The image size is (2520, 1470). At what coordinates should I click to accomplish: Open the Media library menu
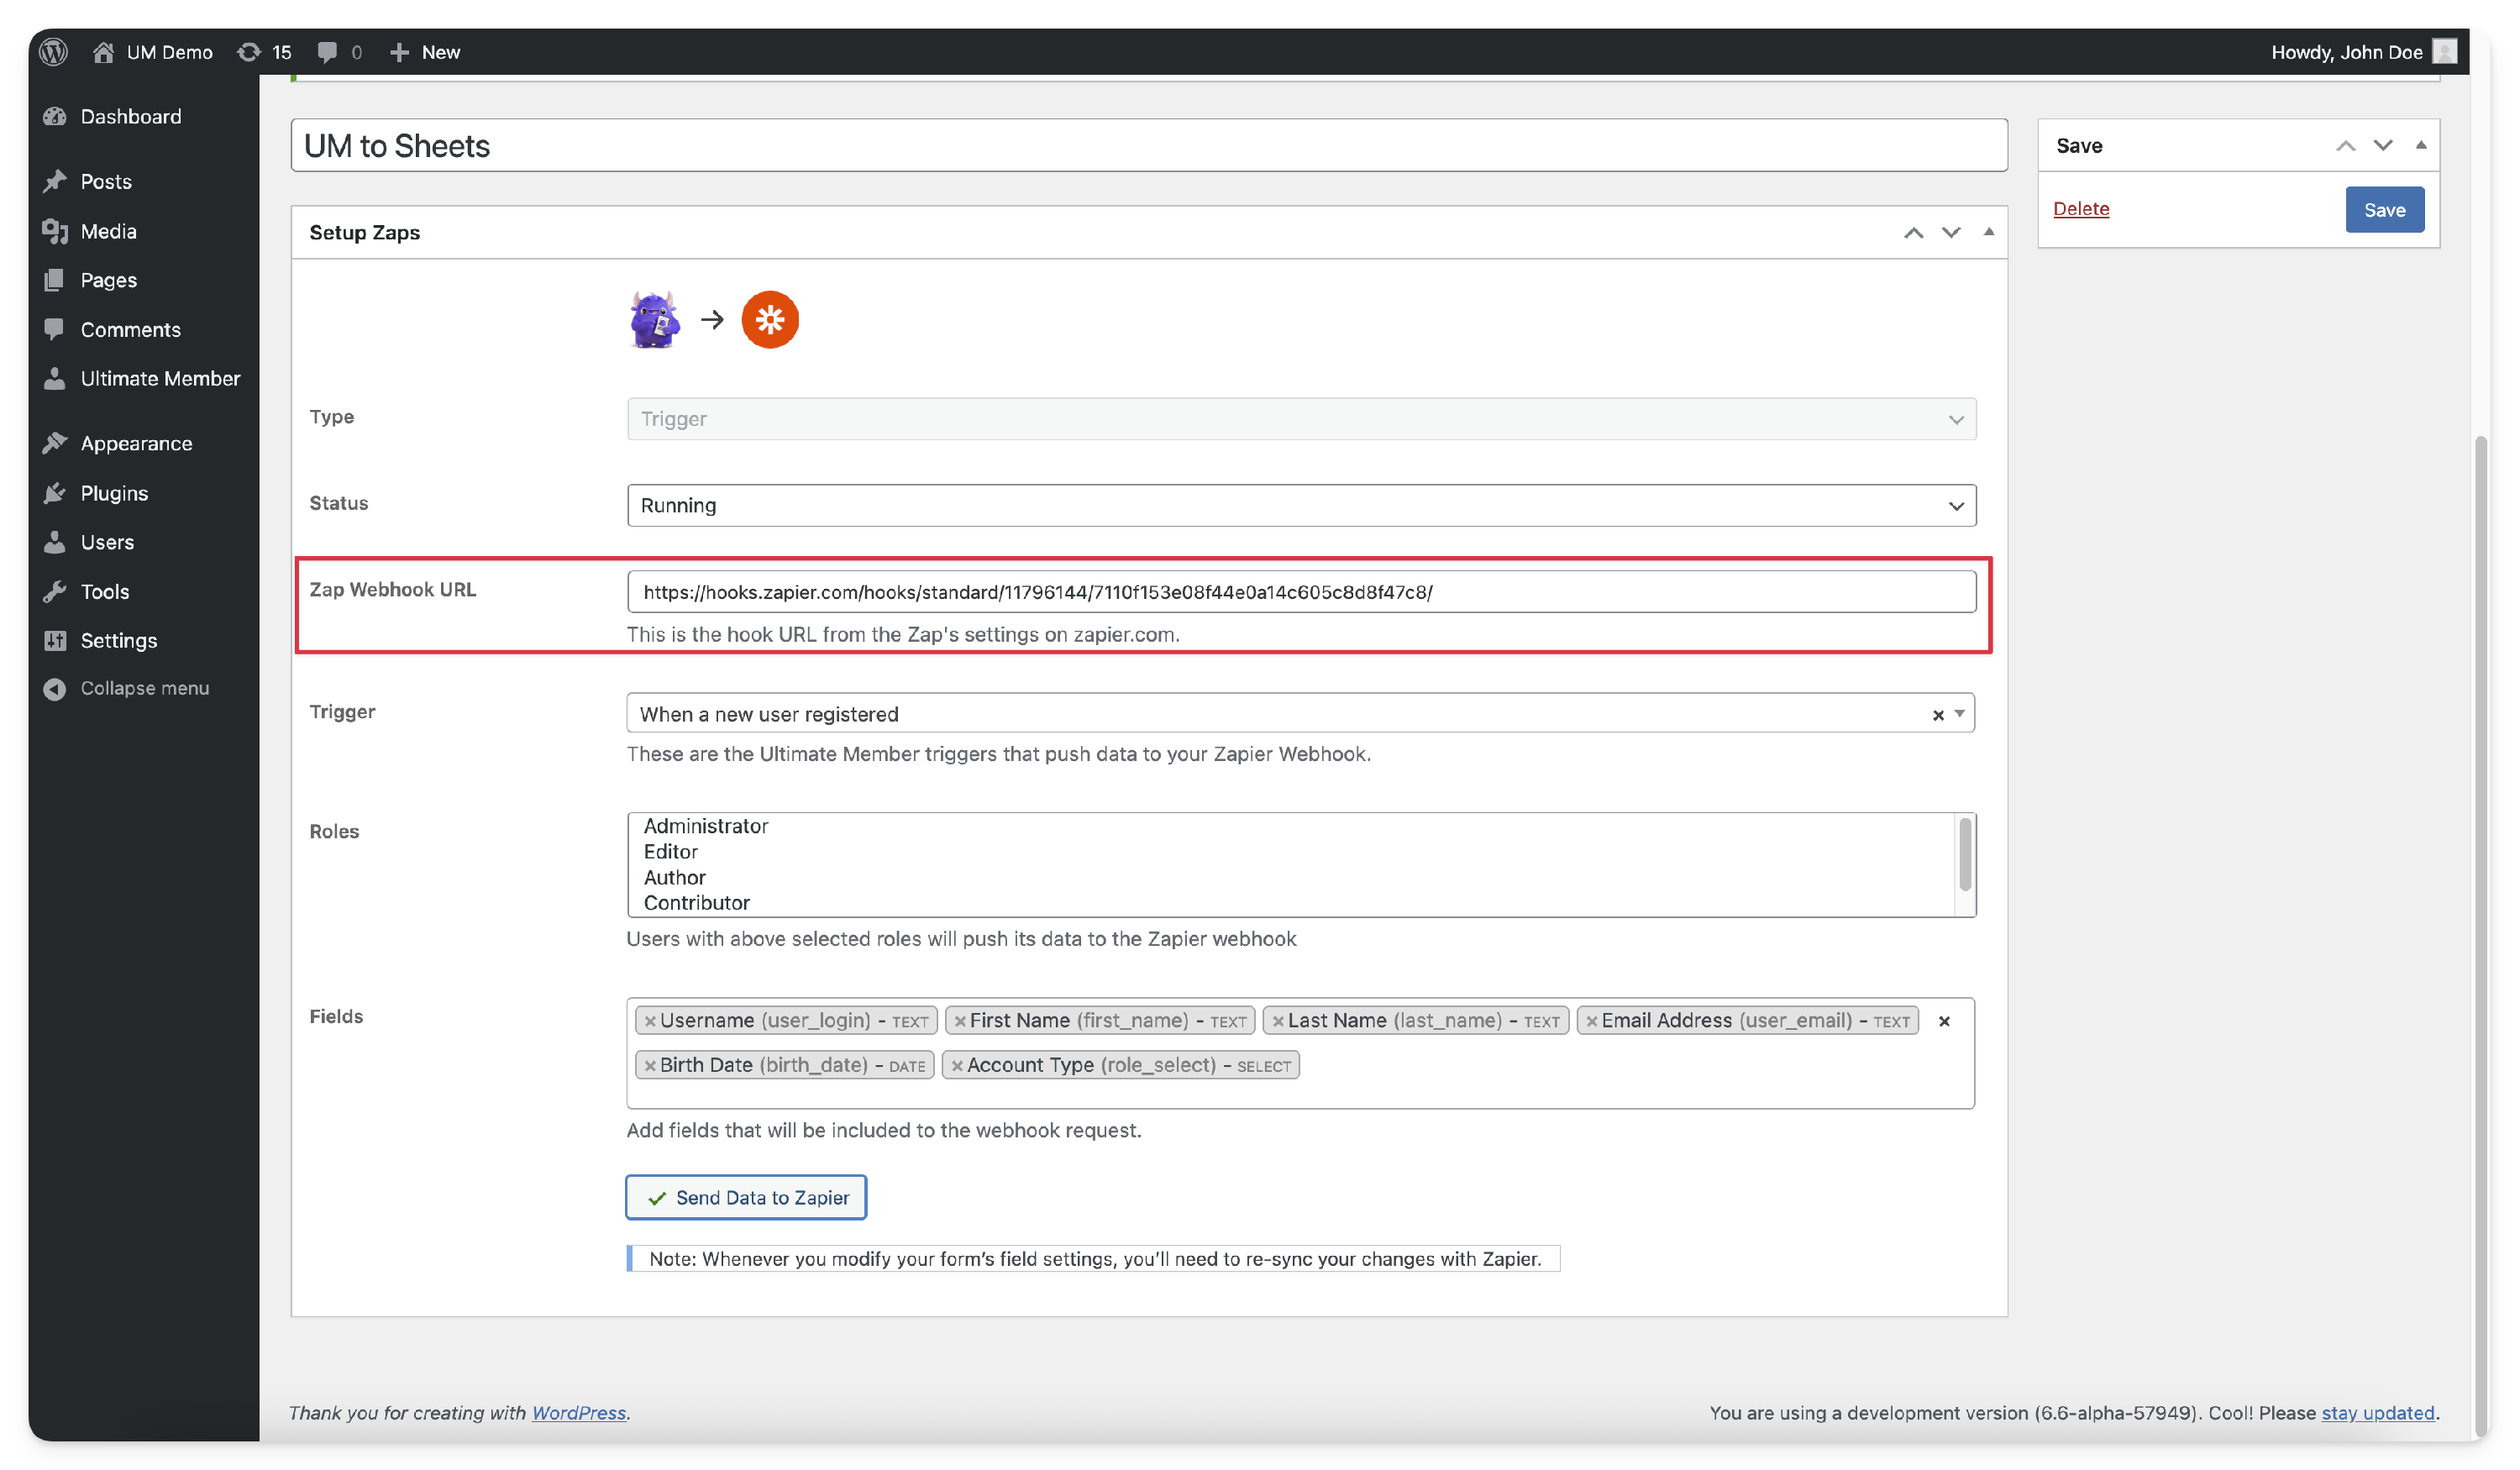click(x=108, y=231)
